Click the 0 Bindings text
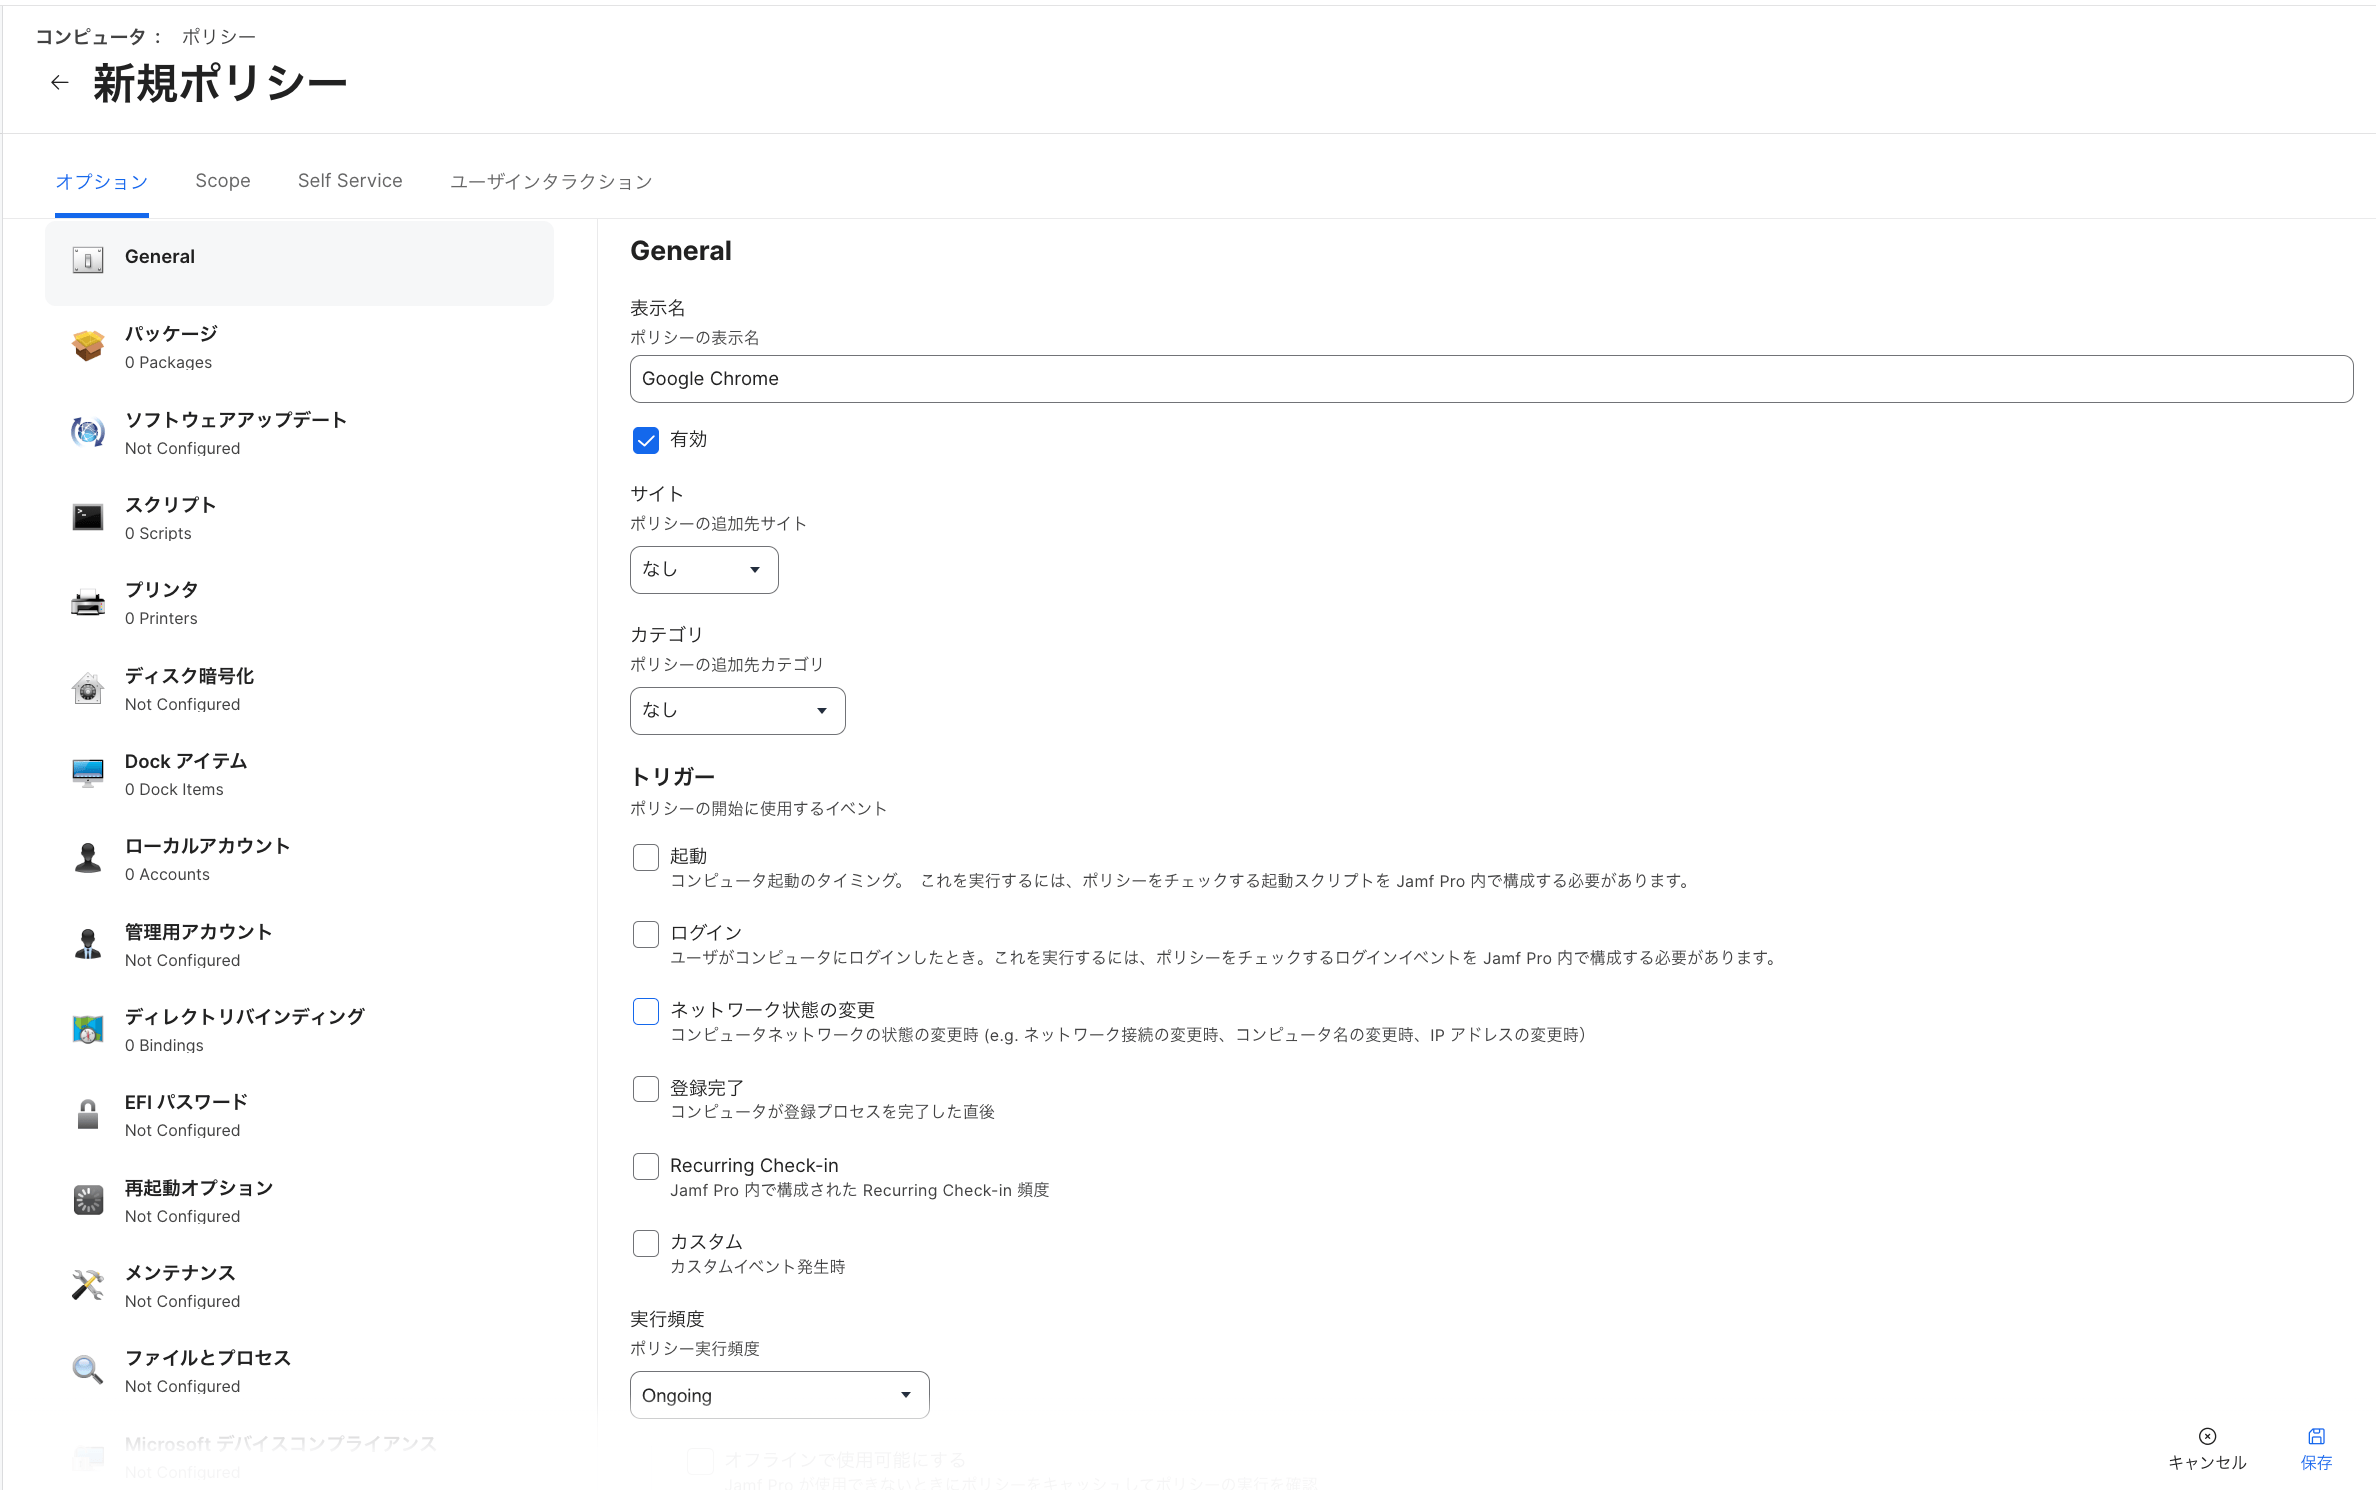Viewport: 2376px width, 1490px height. pos(164,1045)
